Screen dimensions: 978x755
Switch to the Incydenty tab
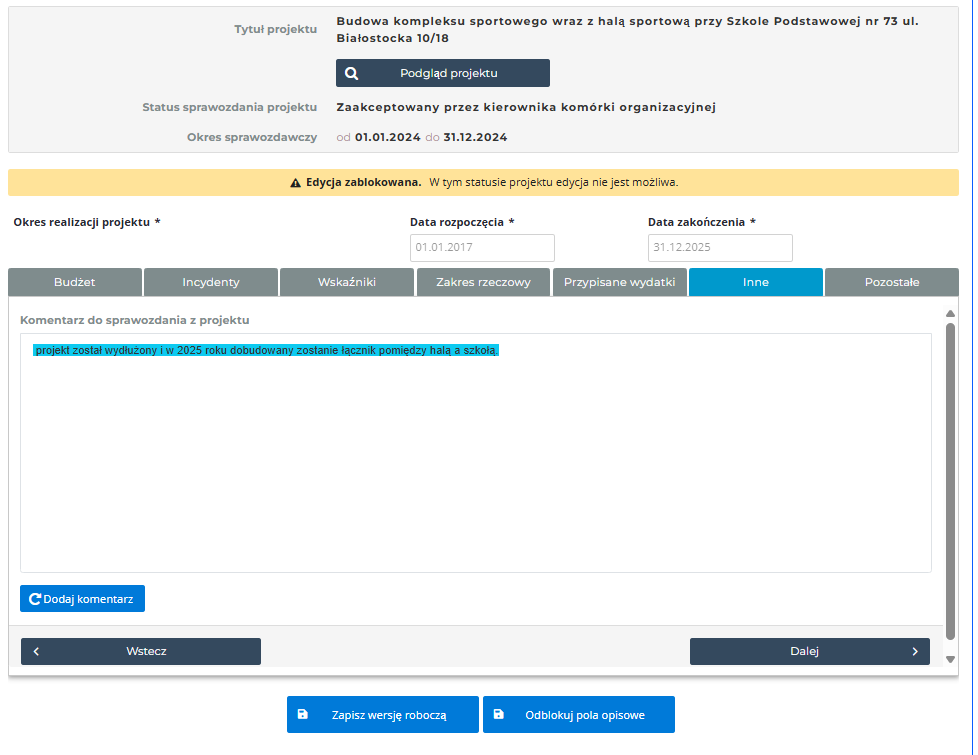point(211,282)
